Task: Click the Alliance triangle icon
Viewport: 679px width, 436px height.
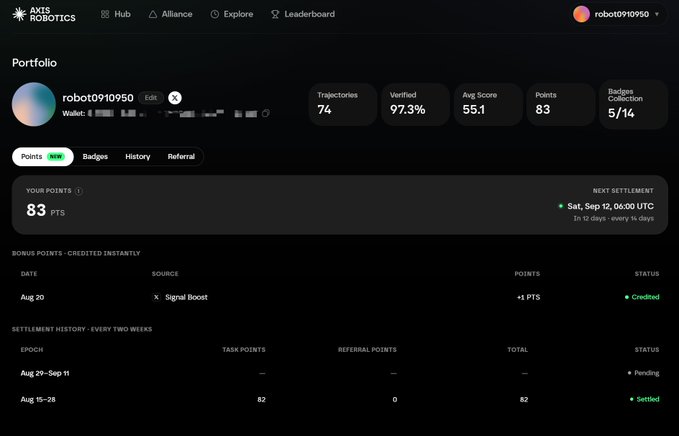Action: pyautogui.click(x=152, y=14)
